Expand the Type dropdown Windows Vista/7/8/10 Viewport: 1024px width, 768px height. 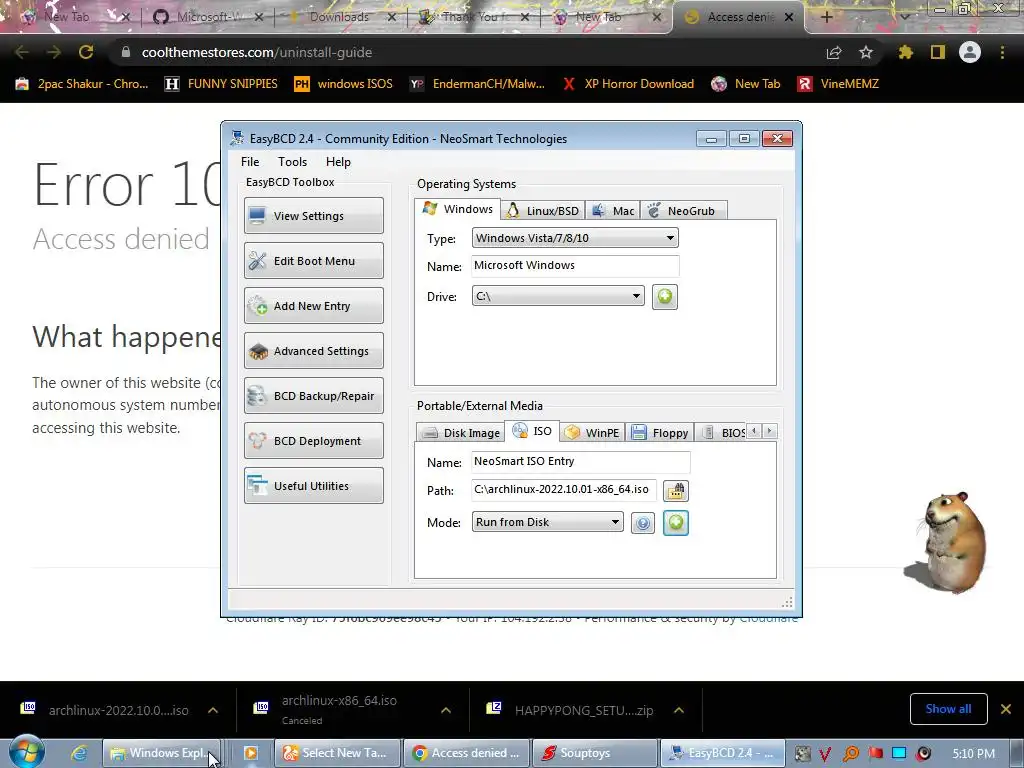point(575,238)
